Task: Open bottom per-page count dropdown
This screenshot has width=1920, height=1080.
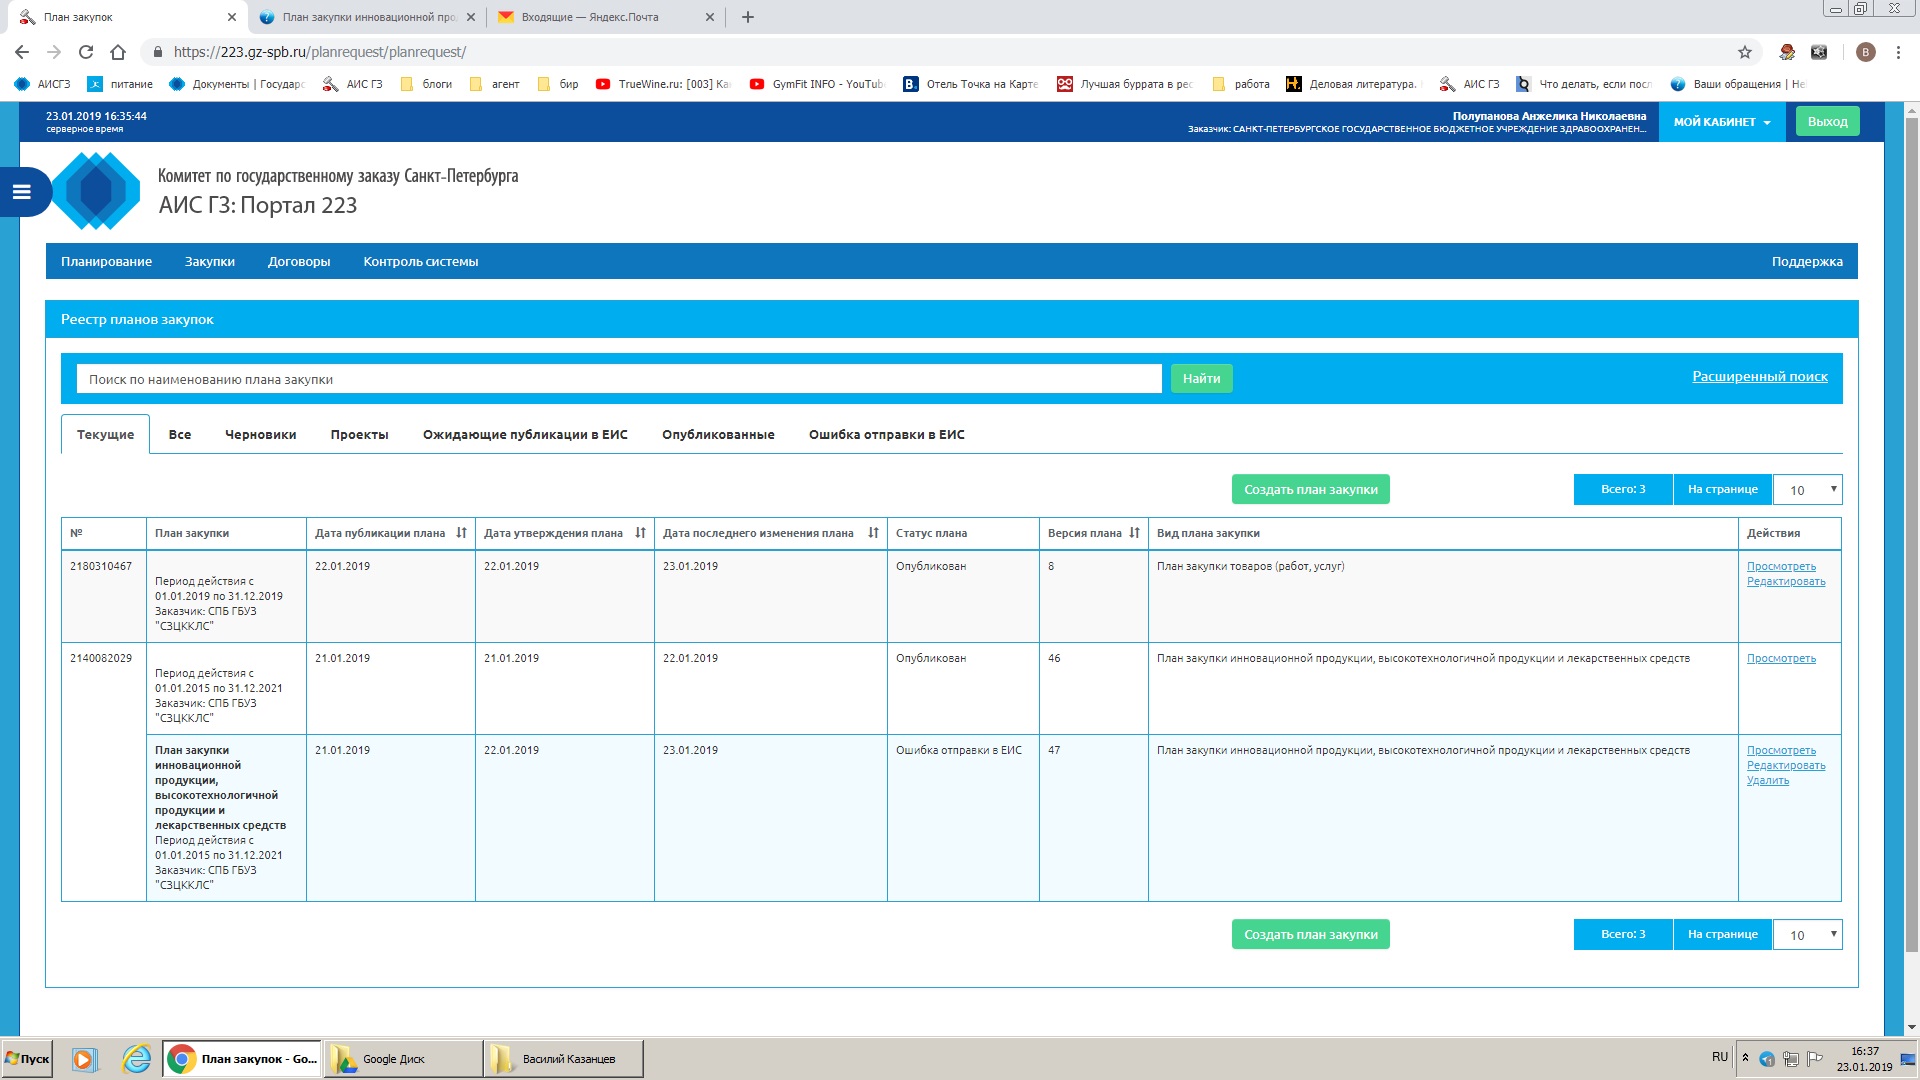Action: tap(1807, 935)
